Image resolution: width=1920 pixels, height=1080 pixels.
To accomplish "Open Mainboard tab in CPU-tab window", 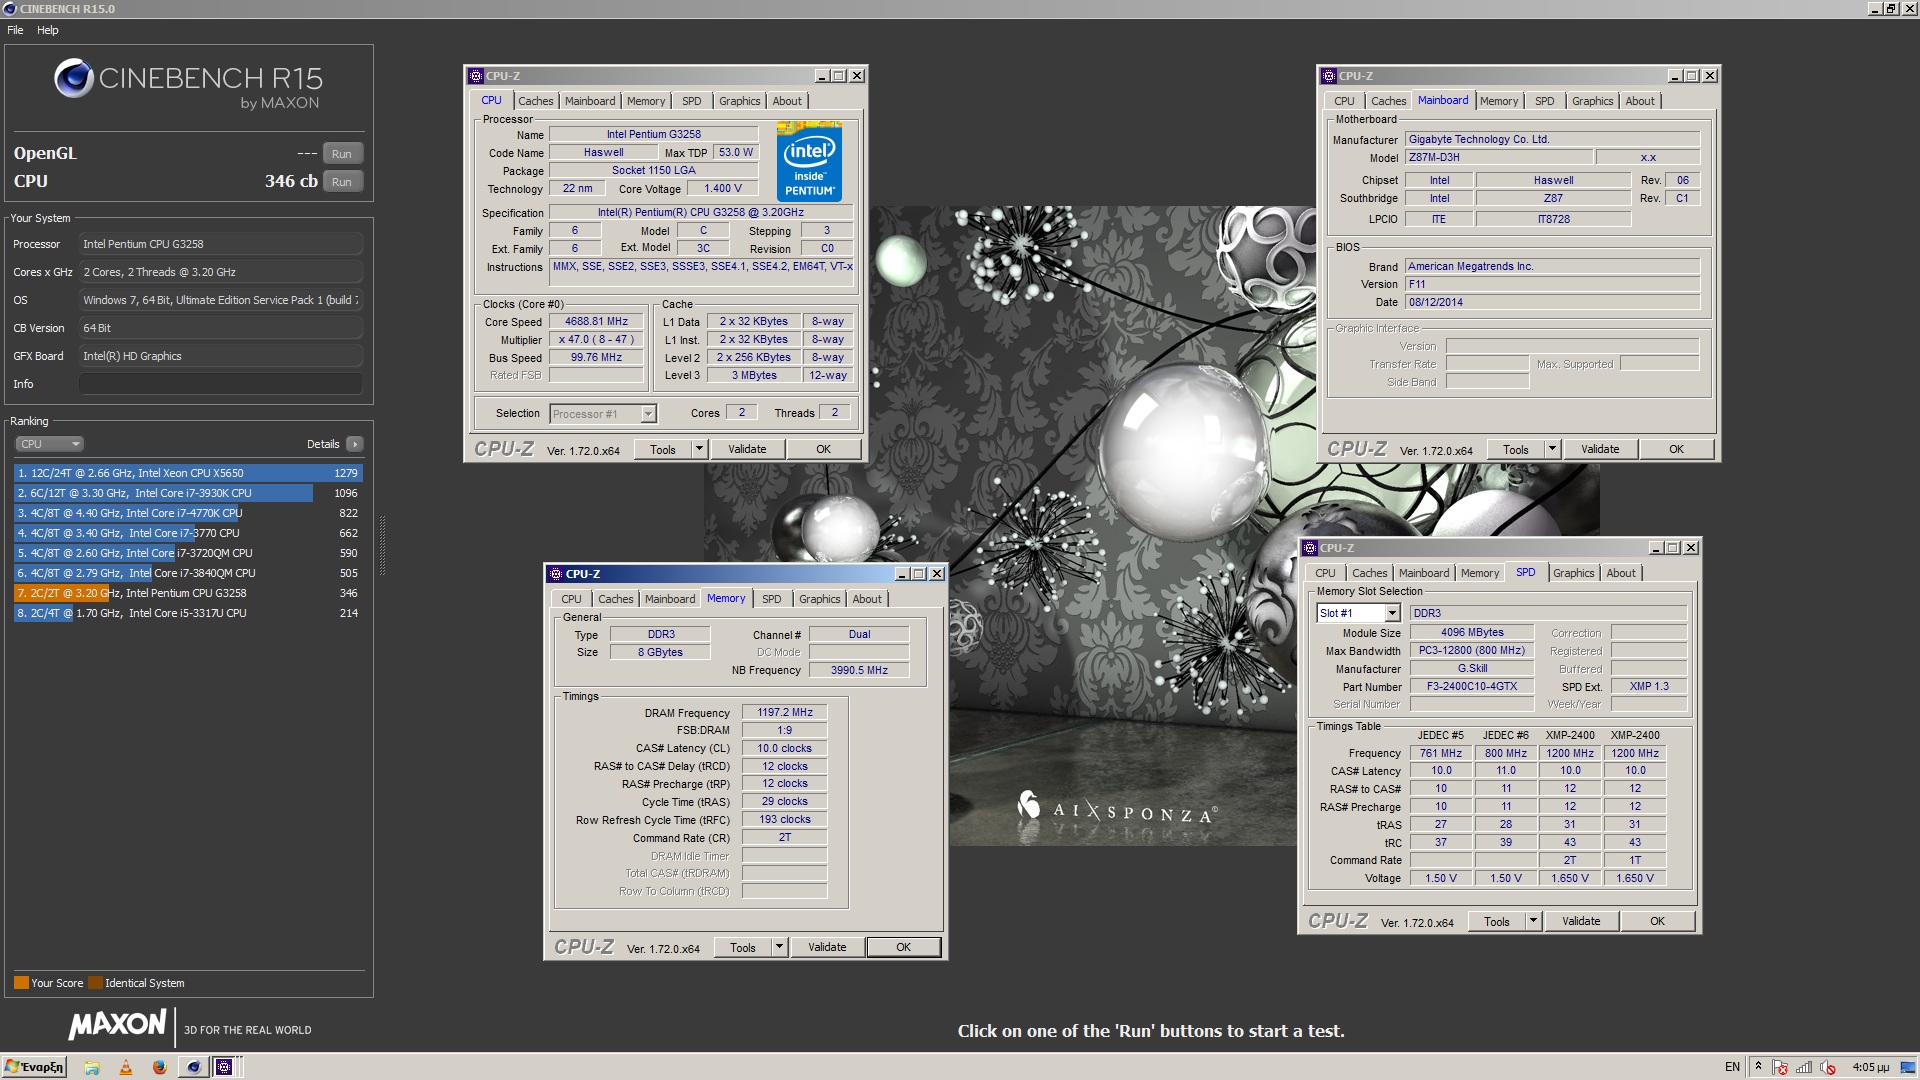I will tap(590, 101).
